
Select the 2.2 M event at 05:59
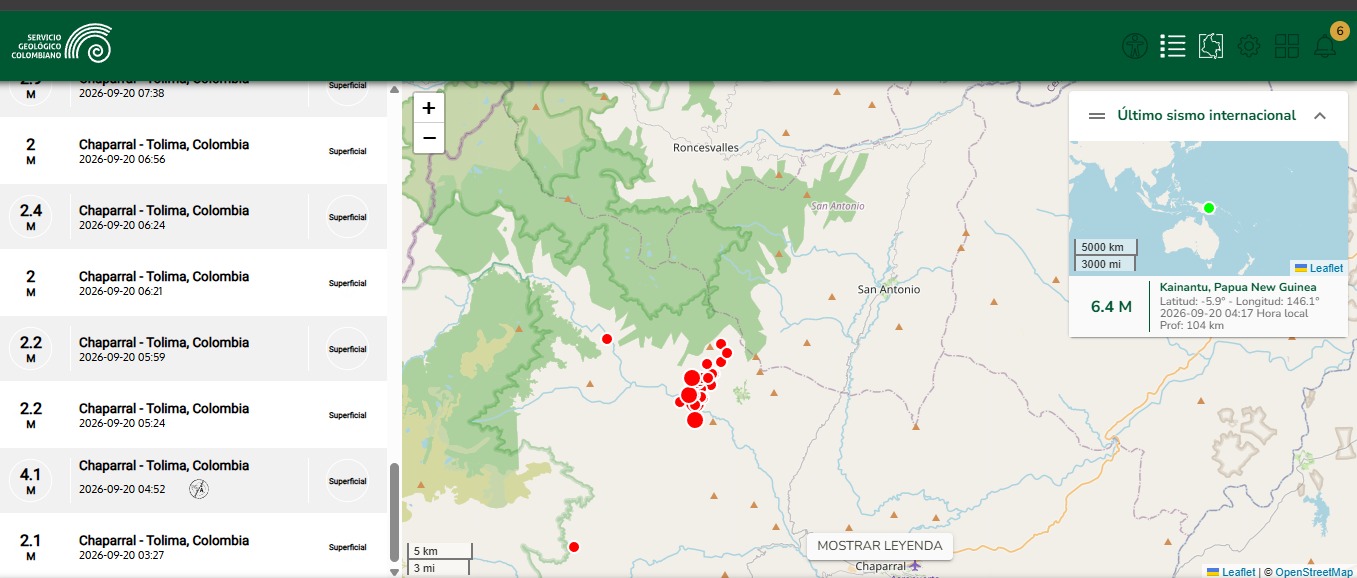click(x=193, y=349)
